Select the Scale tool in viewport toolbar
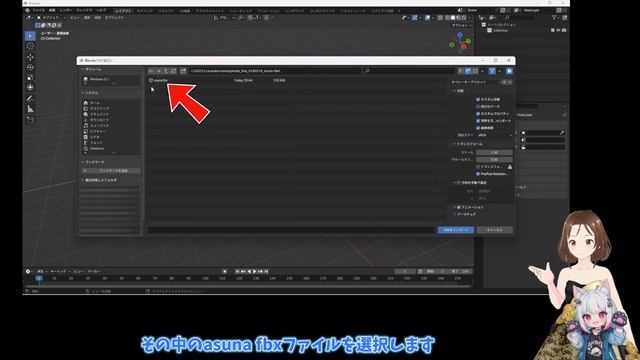 pos(30,78)
